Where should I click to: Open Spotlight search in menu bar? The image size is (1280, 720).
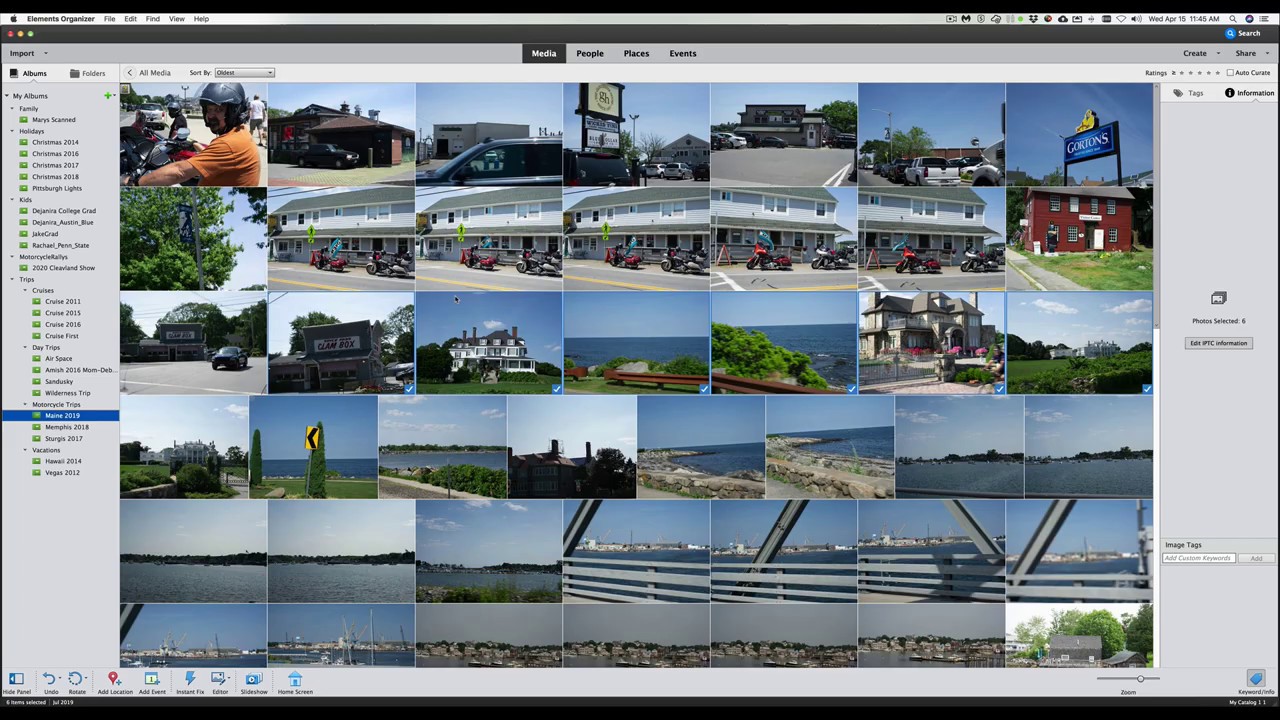tap(1234, 19)
